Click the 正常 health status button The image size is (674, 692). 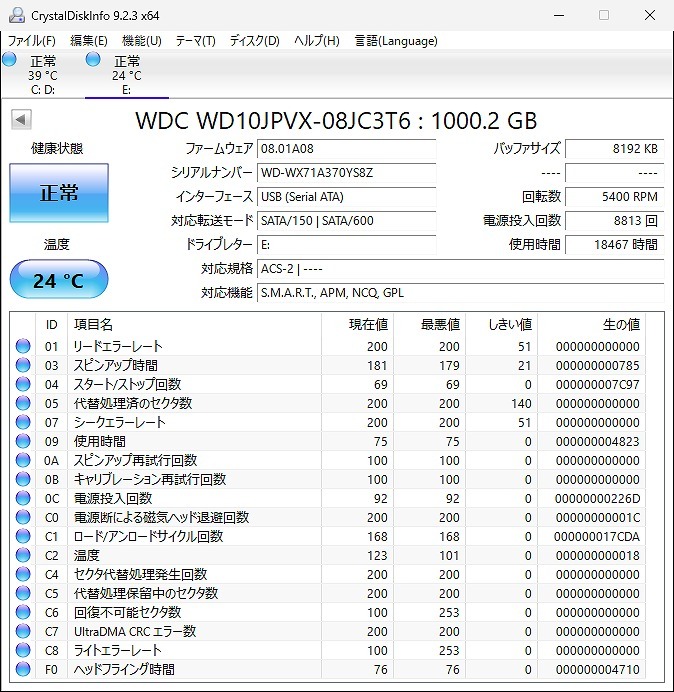click(59, 193)
